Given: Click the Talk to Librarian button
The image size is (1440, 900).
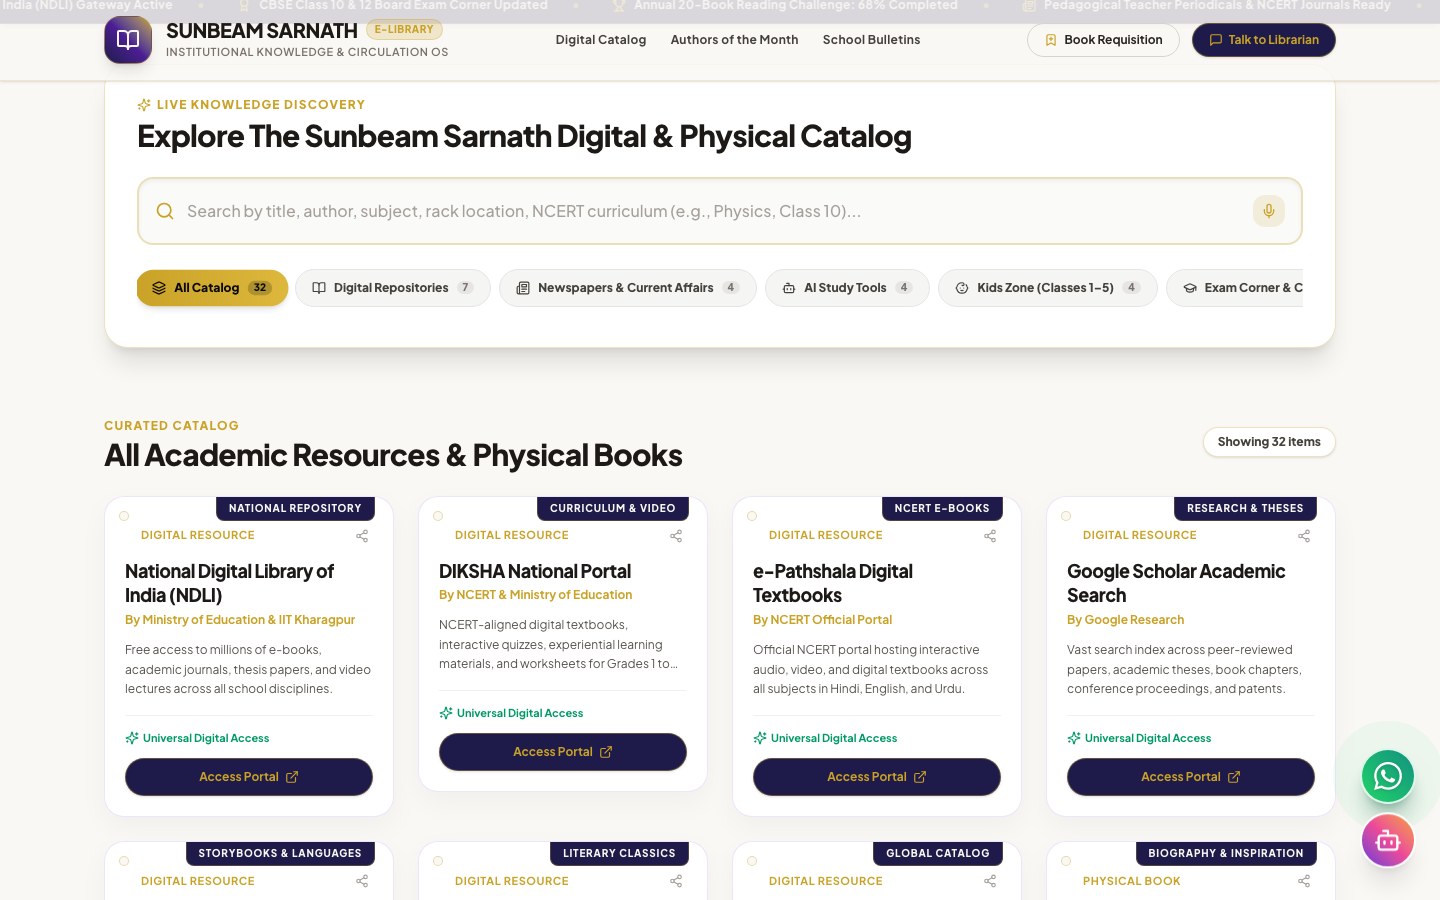Looking at the screenshot, I should 1264,40.
